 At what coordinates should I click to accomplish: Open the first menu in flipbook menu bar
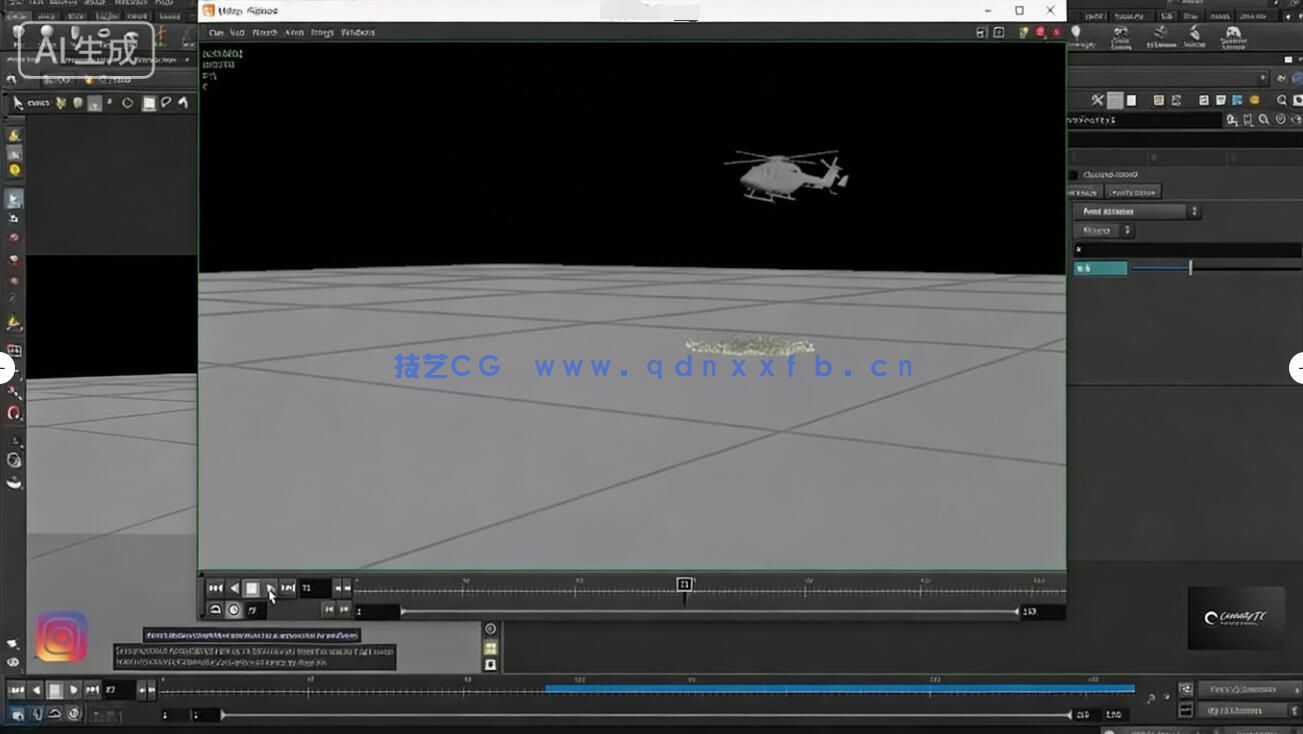pyautogui.click(x=215, y=33)
